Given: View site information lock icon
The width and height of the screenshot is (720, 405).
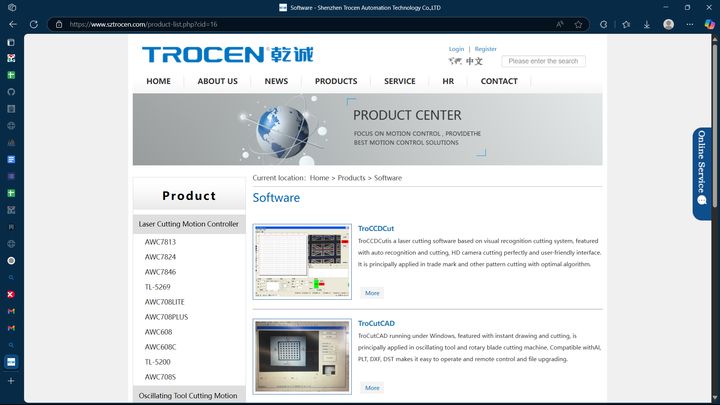Looking at the screenshot, I should point(59,24).
